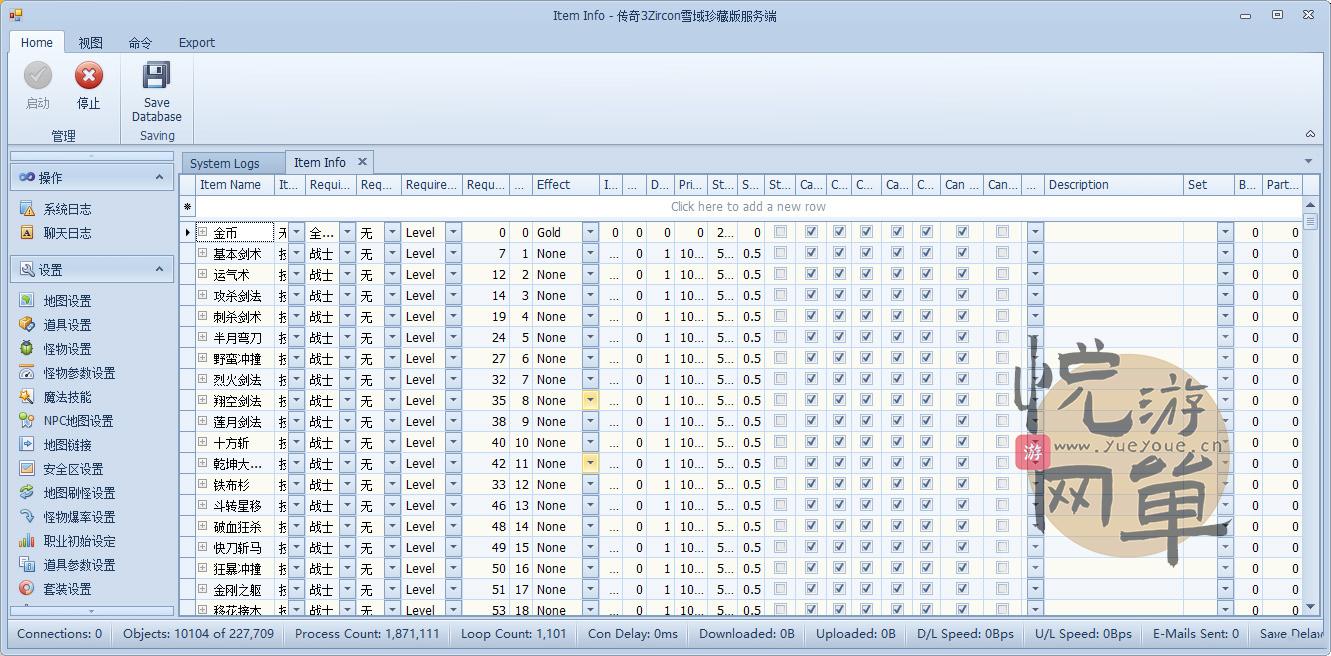
Task: Open 地图设置 map settings
Action: coord(66,301)
